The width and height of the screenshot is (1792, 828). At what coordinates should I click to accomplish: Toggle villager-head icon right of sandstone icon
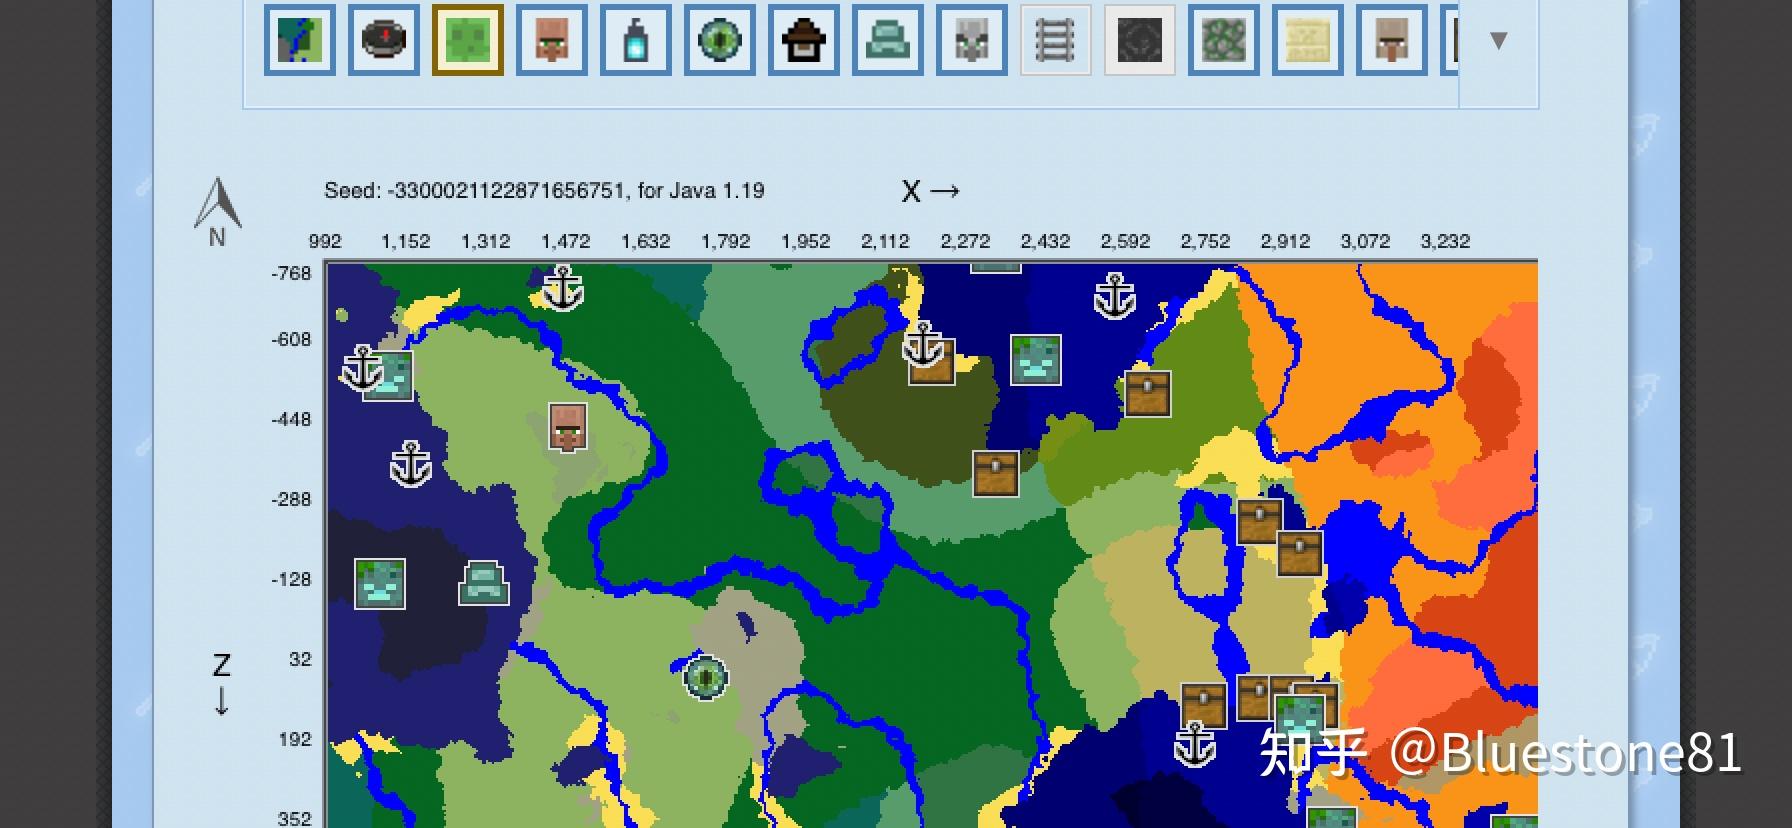click(1392, 40)
